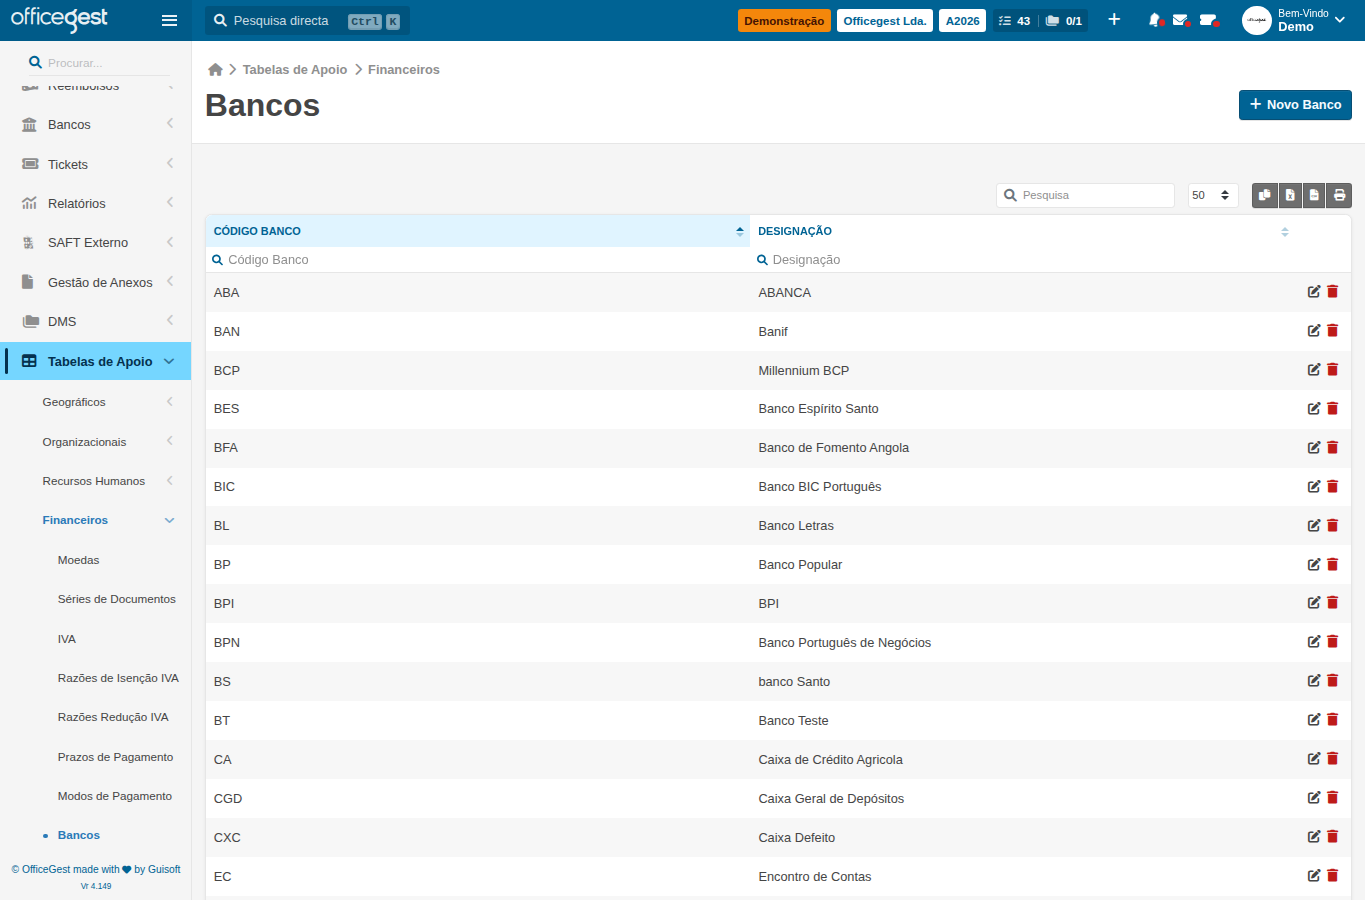Sort by Código Banco column
The image size is (1365, 900).
tap(477, 231)
